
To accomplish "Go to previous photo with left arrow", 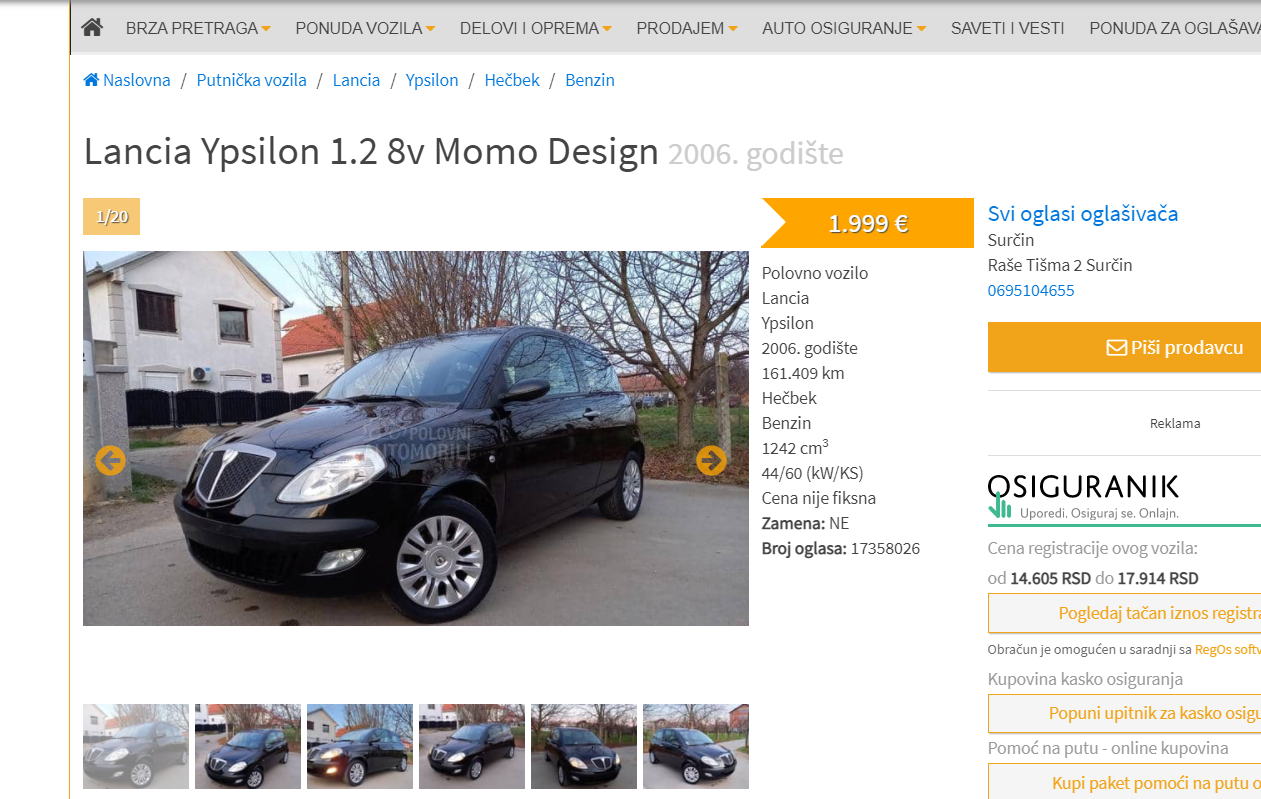I will pos(110,460).
